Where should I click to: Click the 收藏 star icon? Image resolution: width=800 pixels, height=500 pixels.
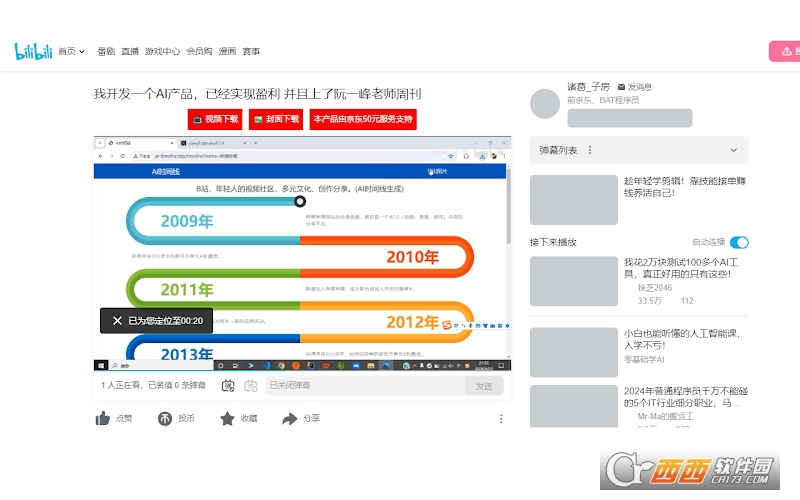227,418
